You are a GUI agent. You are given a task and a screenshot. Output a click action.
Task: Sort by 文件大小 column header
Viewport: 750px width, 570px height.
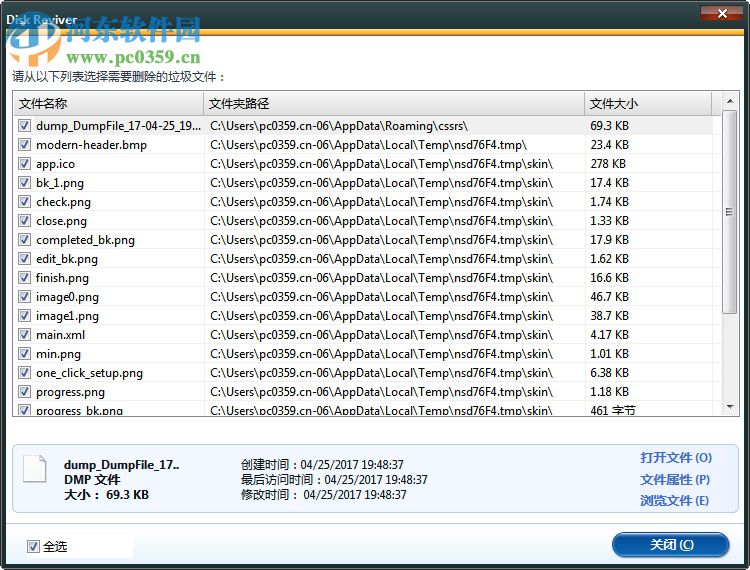pyautogui.click(x=648, y=103)
